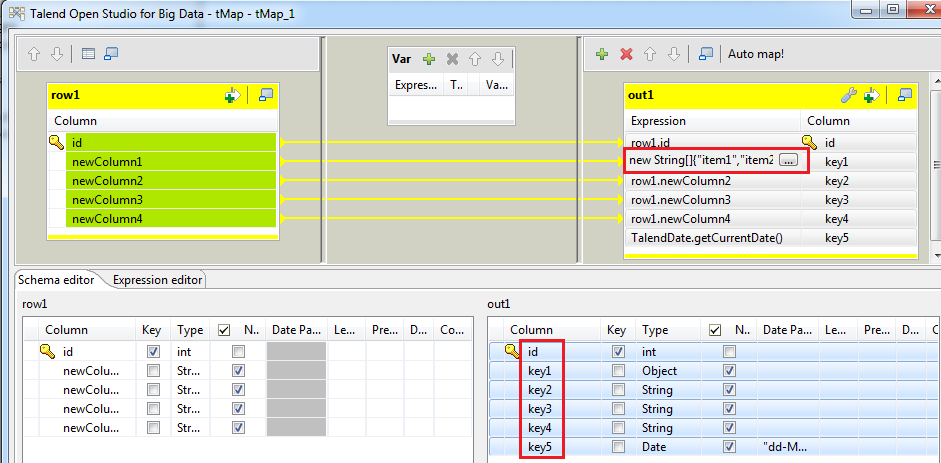Toggle Key checkbox for key1 in out1 schema
Image resolution: width=941 pixels, height=463 pixels.
[617, 371]
